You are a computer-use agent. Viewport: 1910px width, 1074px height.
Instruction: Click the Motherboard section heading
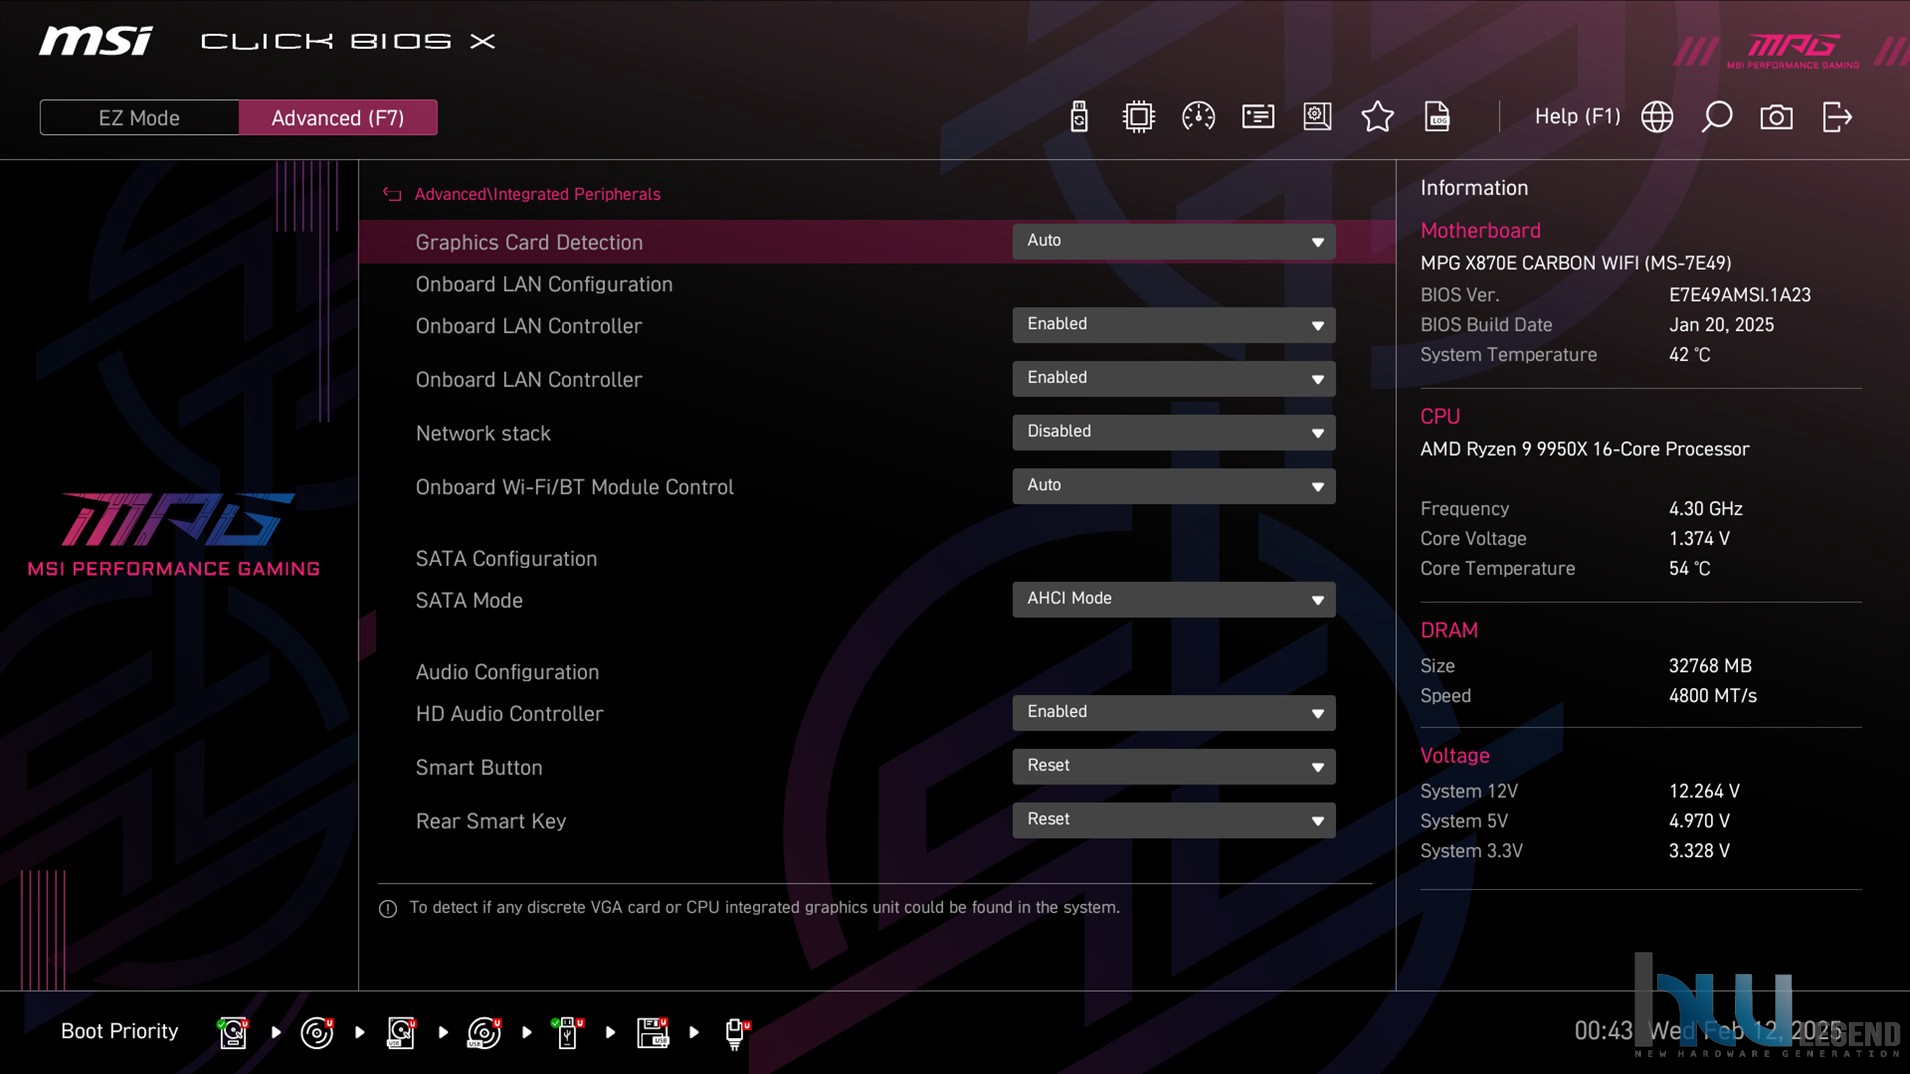point(1480,231)
